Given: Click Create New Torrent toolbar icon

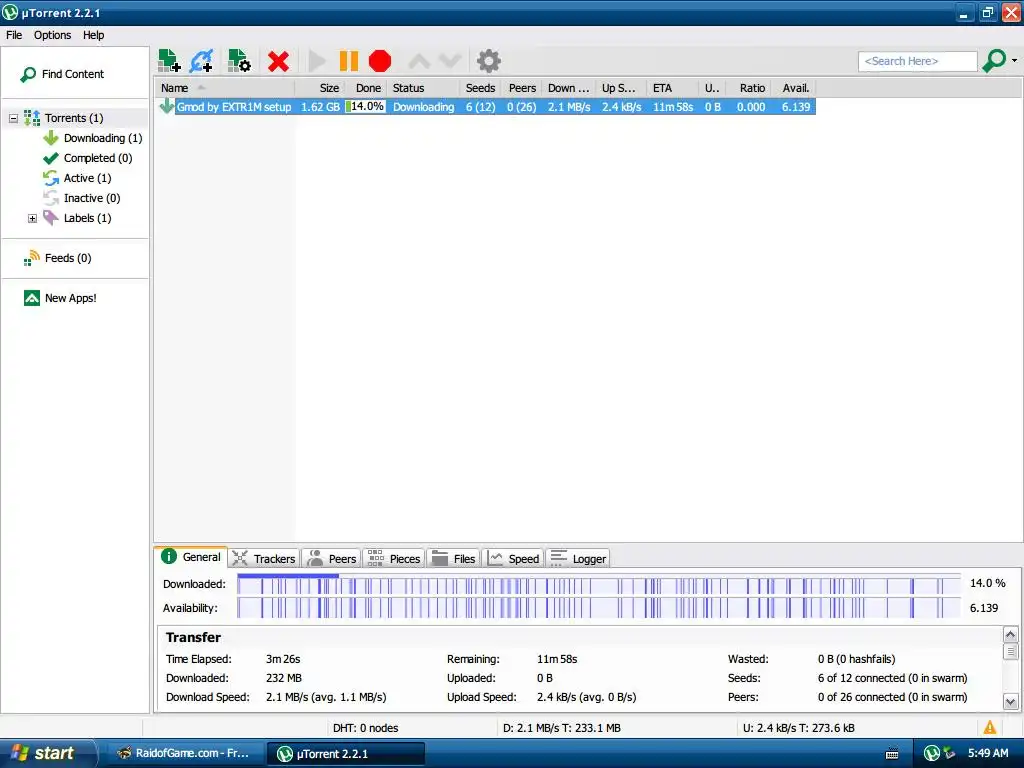Looking at the screenshot, I should pos(239,61).
